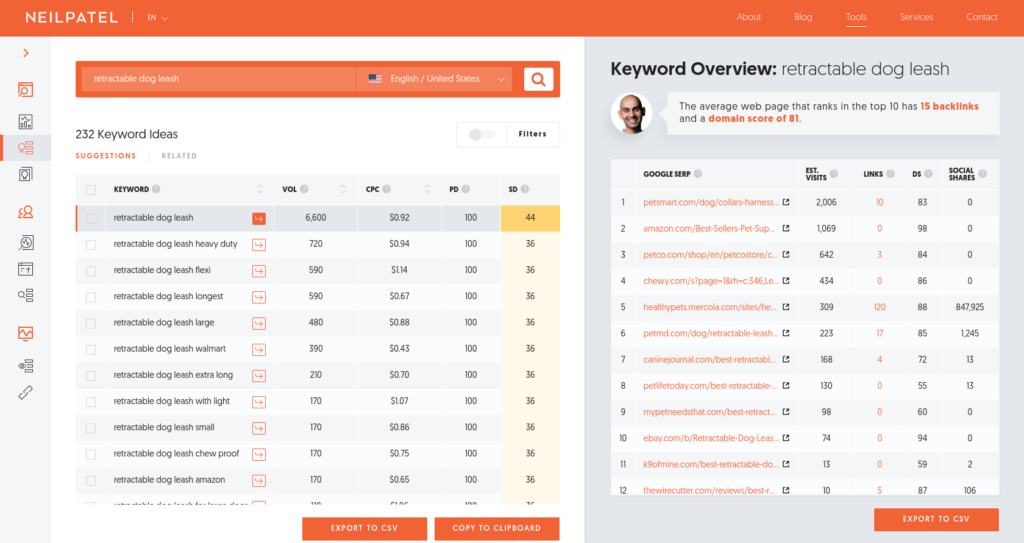Click the orange two-people icon in sidebar
Image resolution: width=1024 pixels, height=543 pixels.
25,212
